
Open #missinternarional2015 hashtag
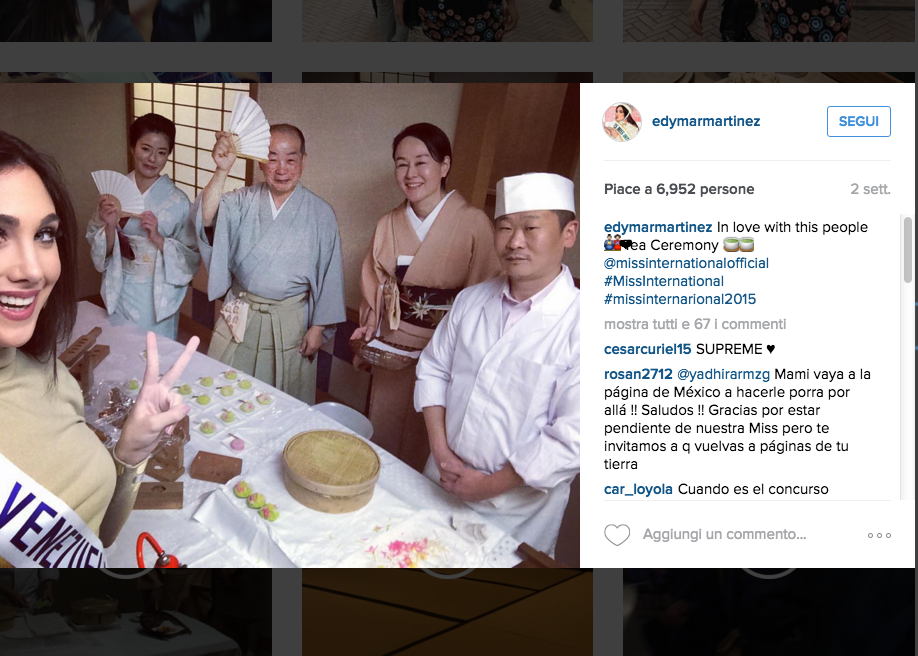tap(680, 299)
